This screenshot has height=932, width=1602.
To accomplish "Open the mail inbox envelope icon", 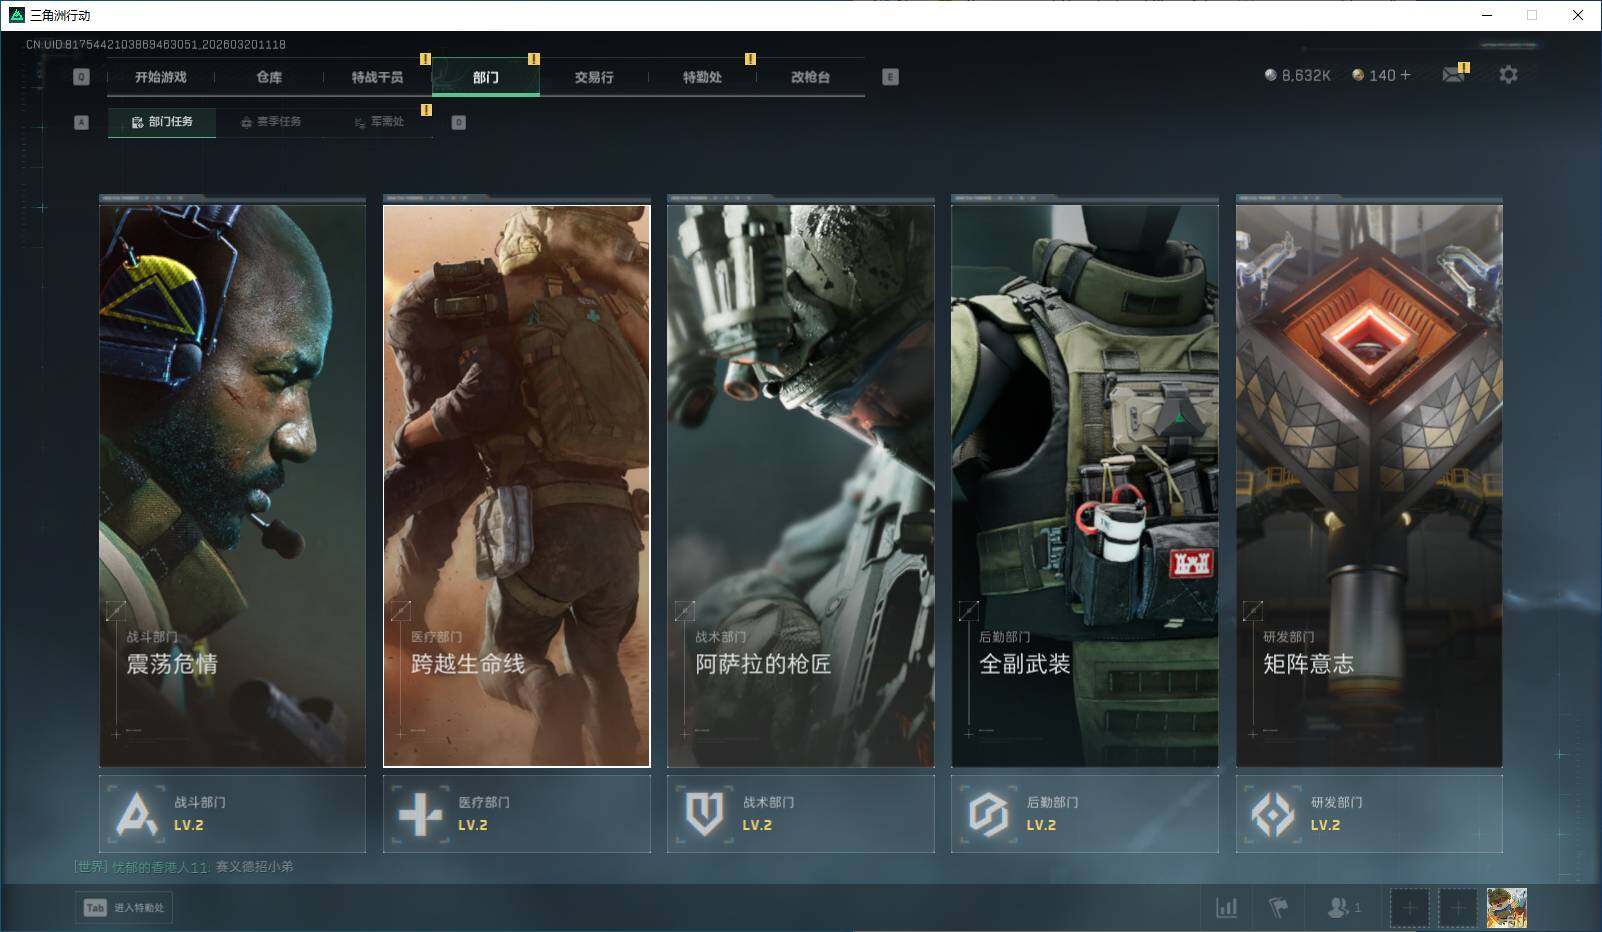I will 1453,75.
